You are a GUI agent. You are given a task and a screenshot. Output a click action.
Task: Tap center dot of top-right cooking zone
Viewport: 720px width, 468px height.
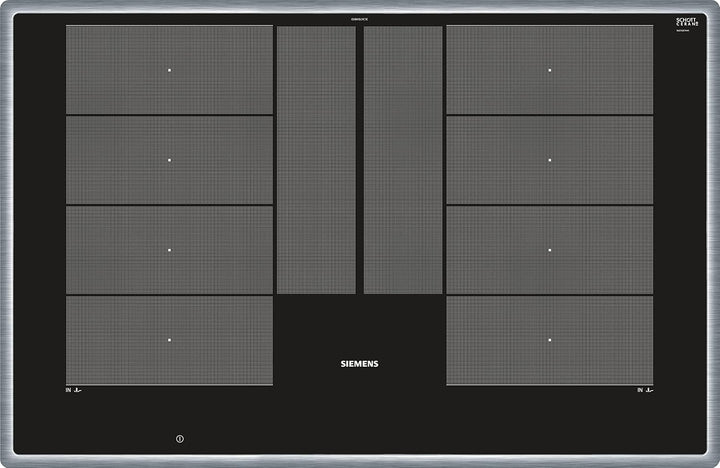[x=549, y=70]
